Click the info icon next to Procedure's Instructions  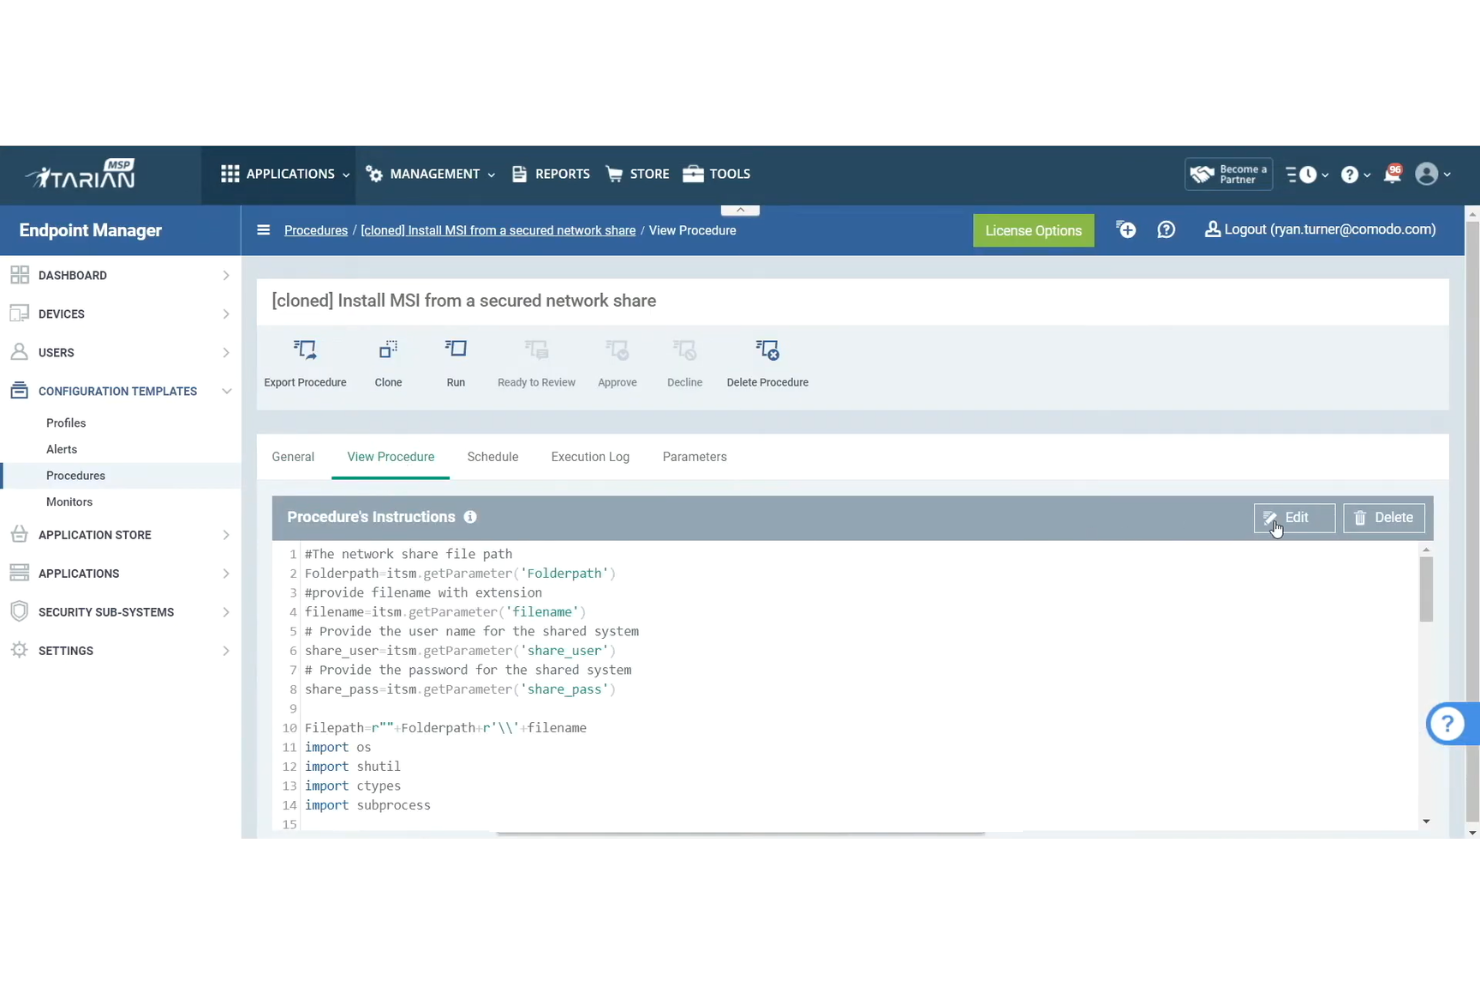click(470, 517)
